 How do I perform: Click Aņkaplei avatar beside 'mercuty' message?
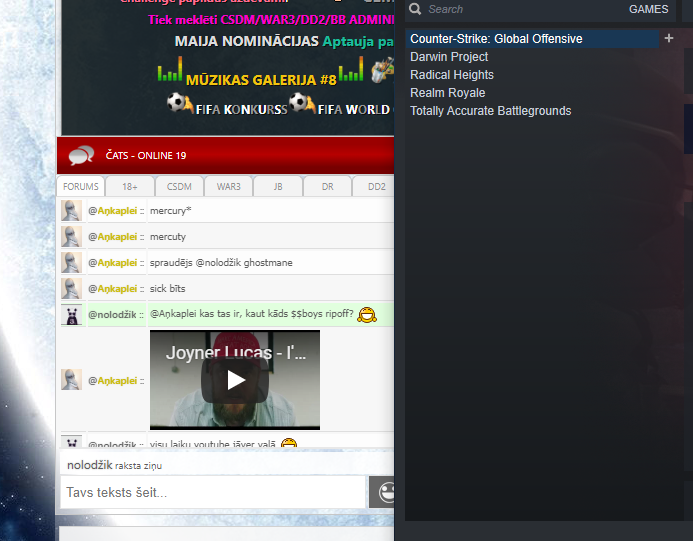(x=71, y=236)
